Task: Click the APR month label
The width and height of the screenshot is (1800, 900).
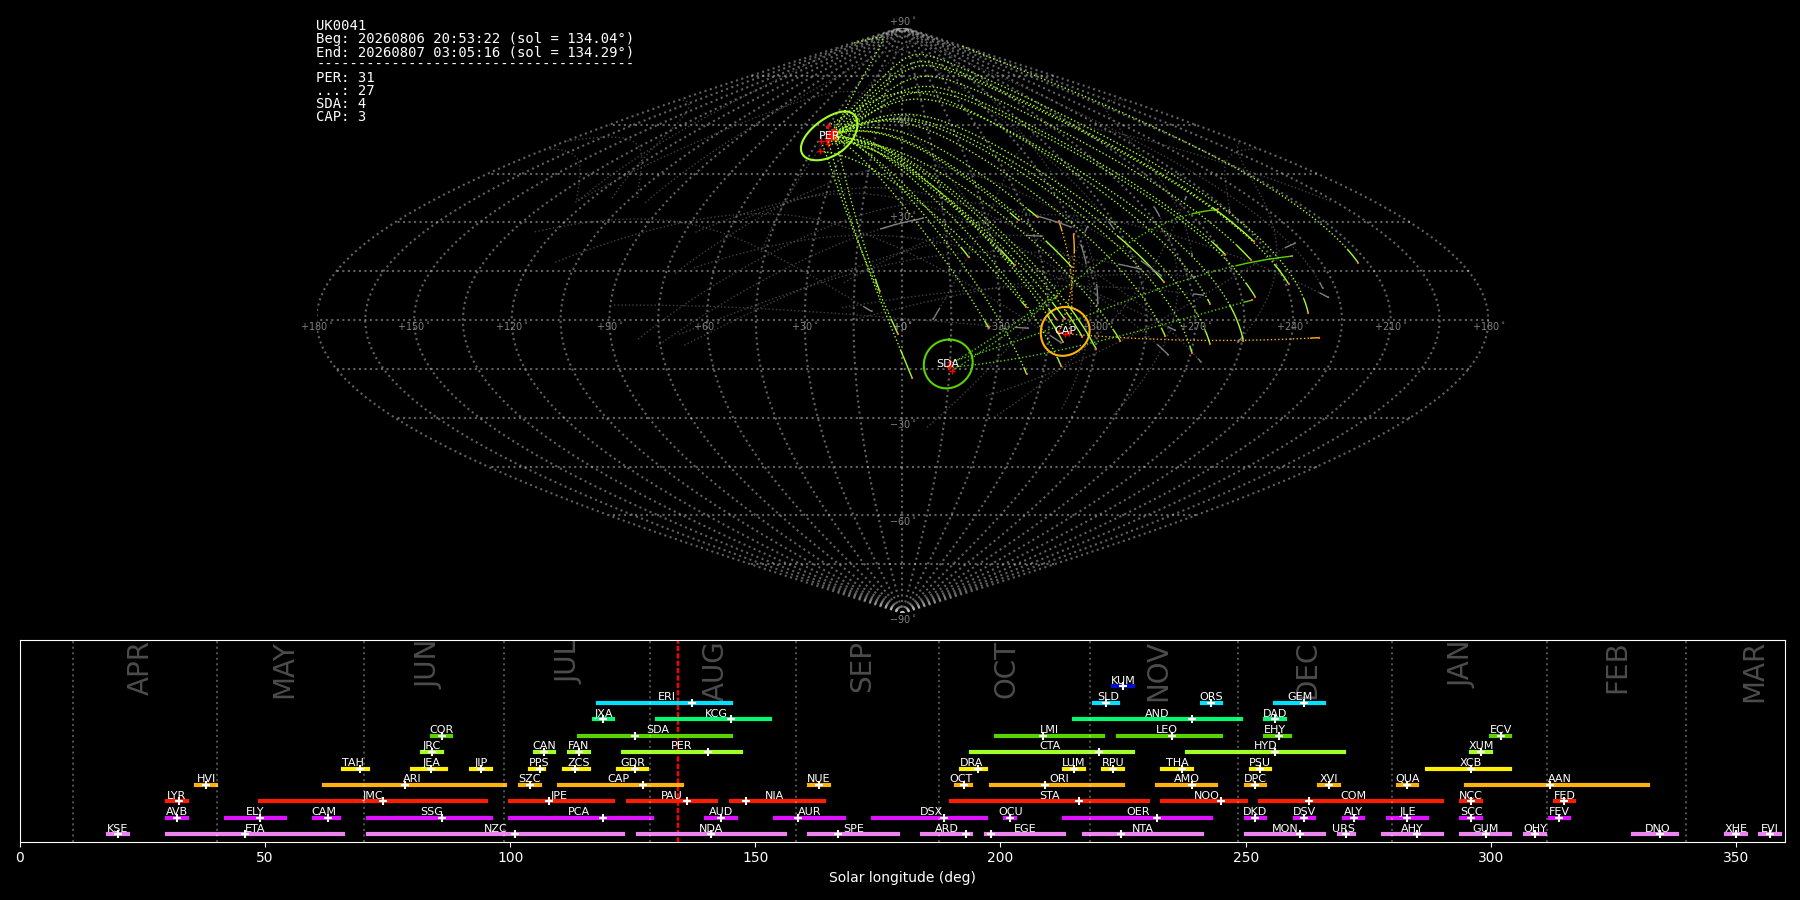Action: (x=138, y=669)
